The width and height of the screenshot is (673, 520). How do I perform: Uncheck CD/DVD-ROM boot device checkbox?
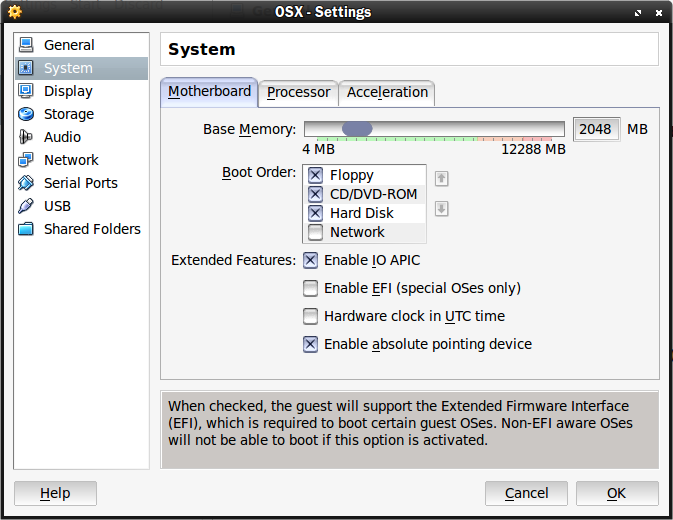(x=315, y=194)
